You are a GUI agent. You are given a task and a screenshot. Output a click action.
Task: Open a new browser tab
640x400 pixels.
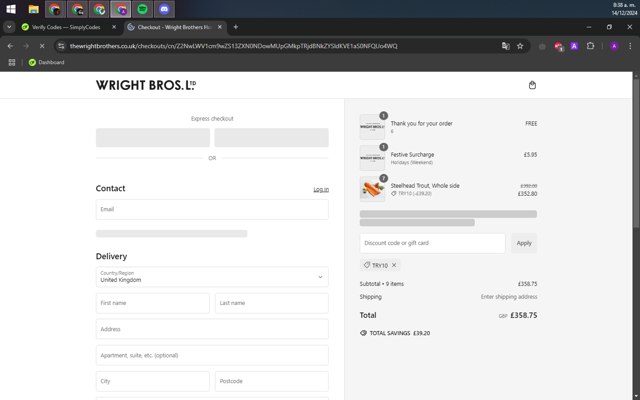(x=236, y=27)
